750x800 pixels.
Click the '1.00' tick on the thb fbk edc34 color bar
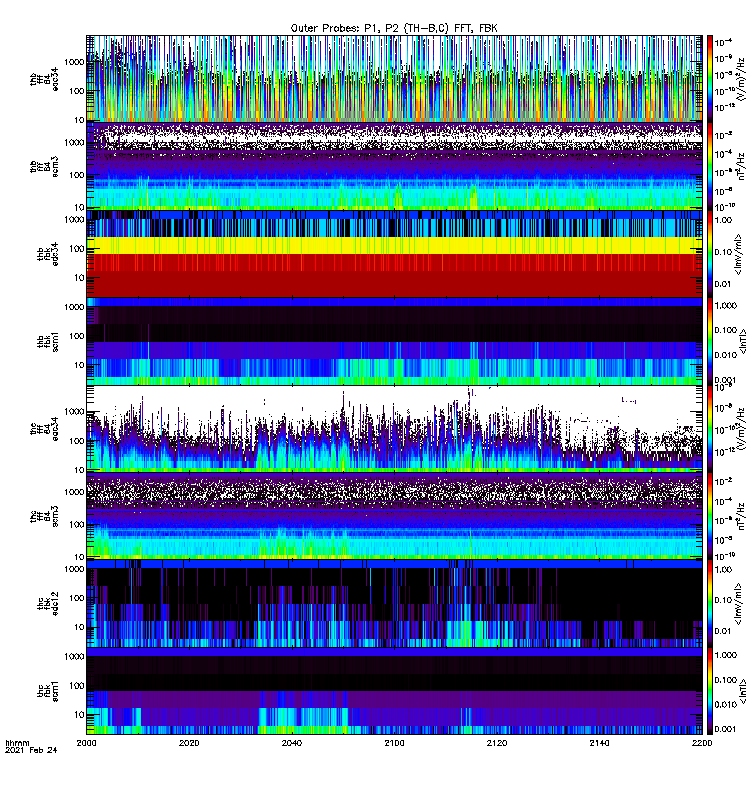tap(723, 220)
